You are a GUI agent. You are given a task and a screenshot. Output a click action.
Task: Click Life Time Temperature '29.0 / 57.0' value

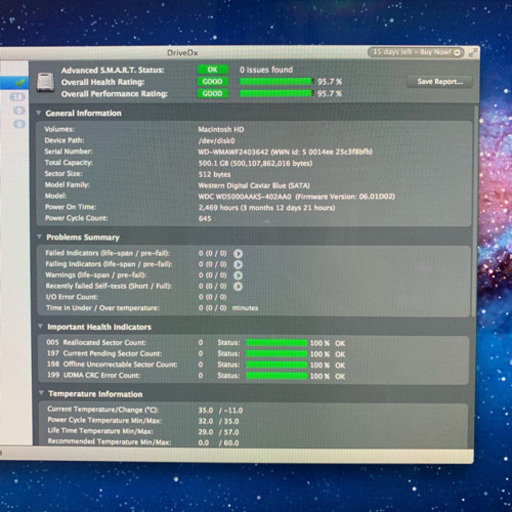click(x=219, y=432)
